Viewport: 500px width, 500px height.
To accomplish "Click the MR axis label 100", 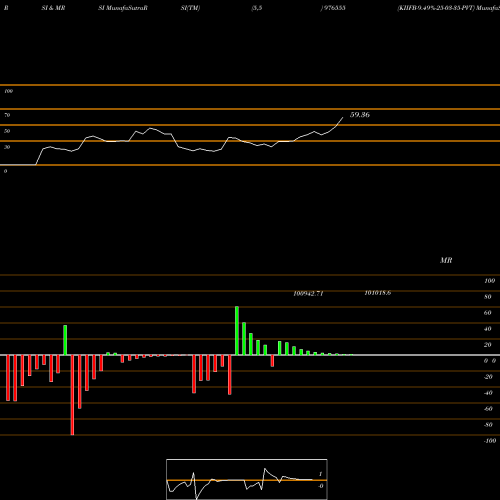I will (489, 281).
